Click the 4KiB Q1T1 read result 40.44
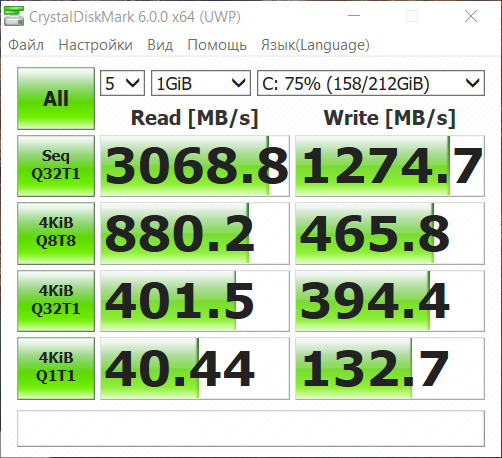The image size is (502, 458). tap(195, 368)
